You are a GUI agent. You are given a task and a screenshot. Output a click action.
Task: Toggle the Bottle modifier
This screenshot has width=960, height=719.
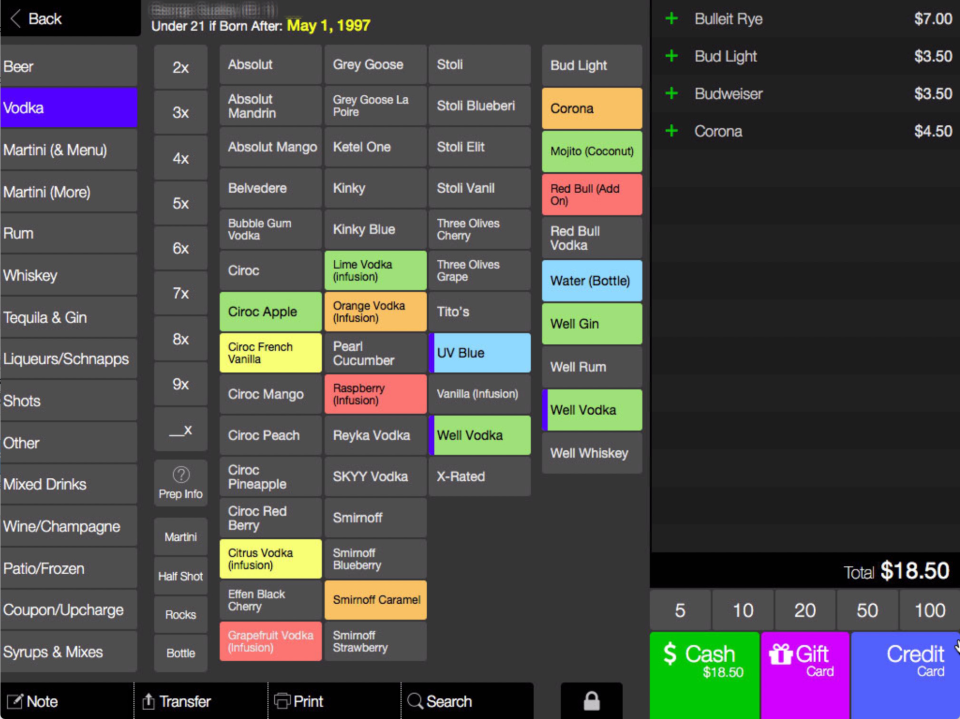pos(180,653)
